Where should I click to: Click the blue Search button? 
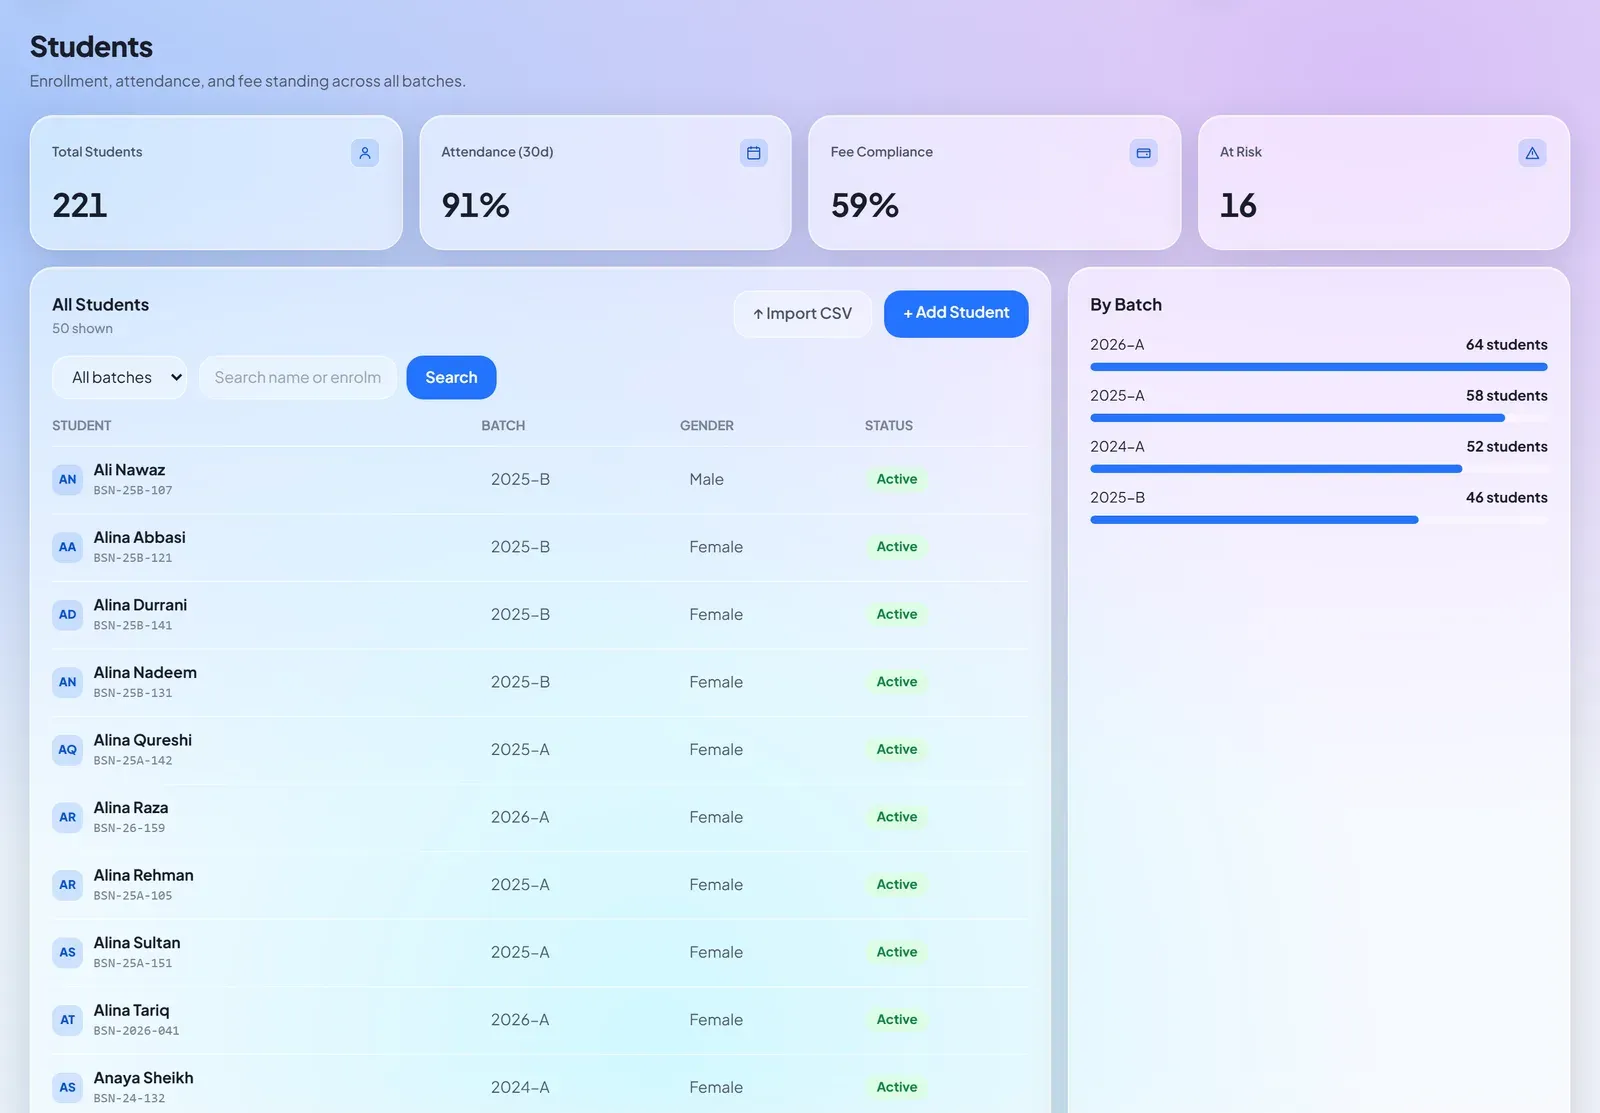pyautogui.click(x=451, y=377)
